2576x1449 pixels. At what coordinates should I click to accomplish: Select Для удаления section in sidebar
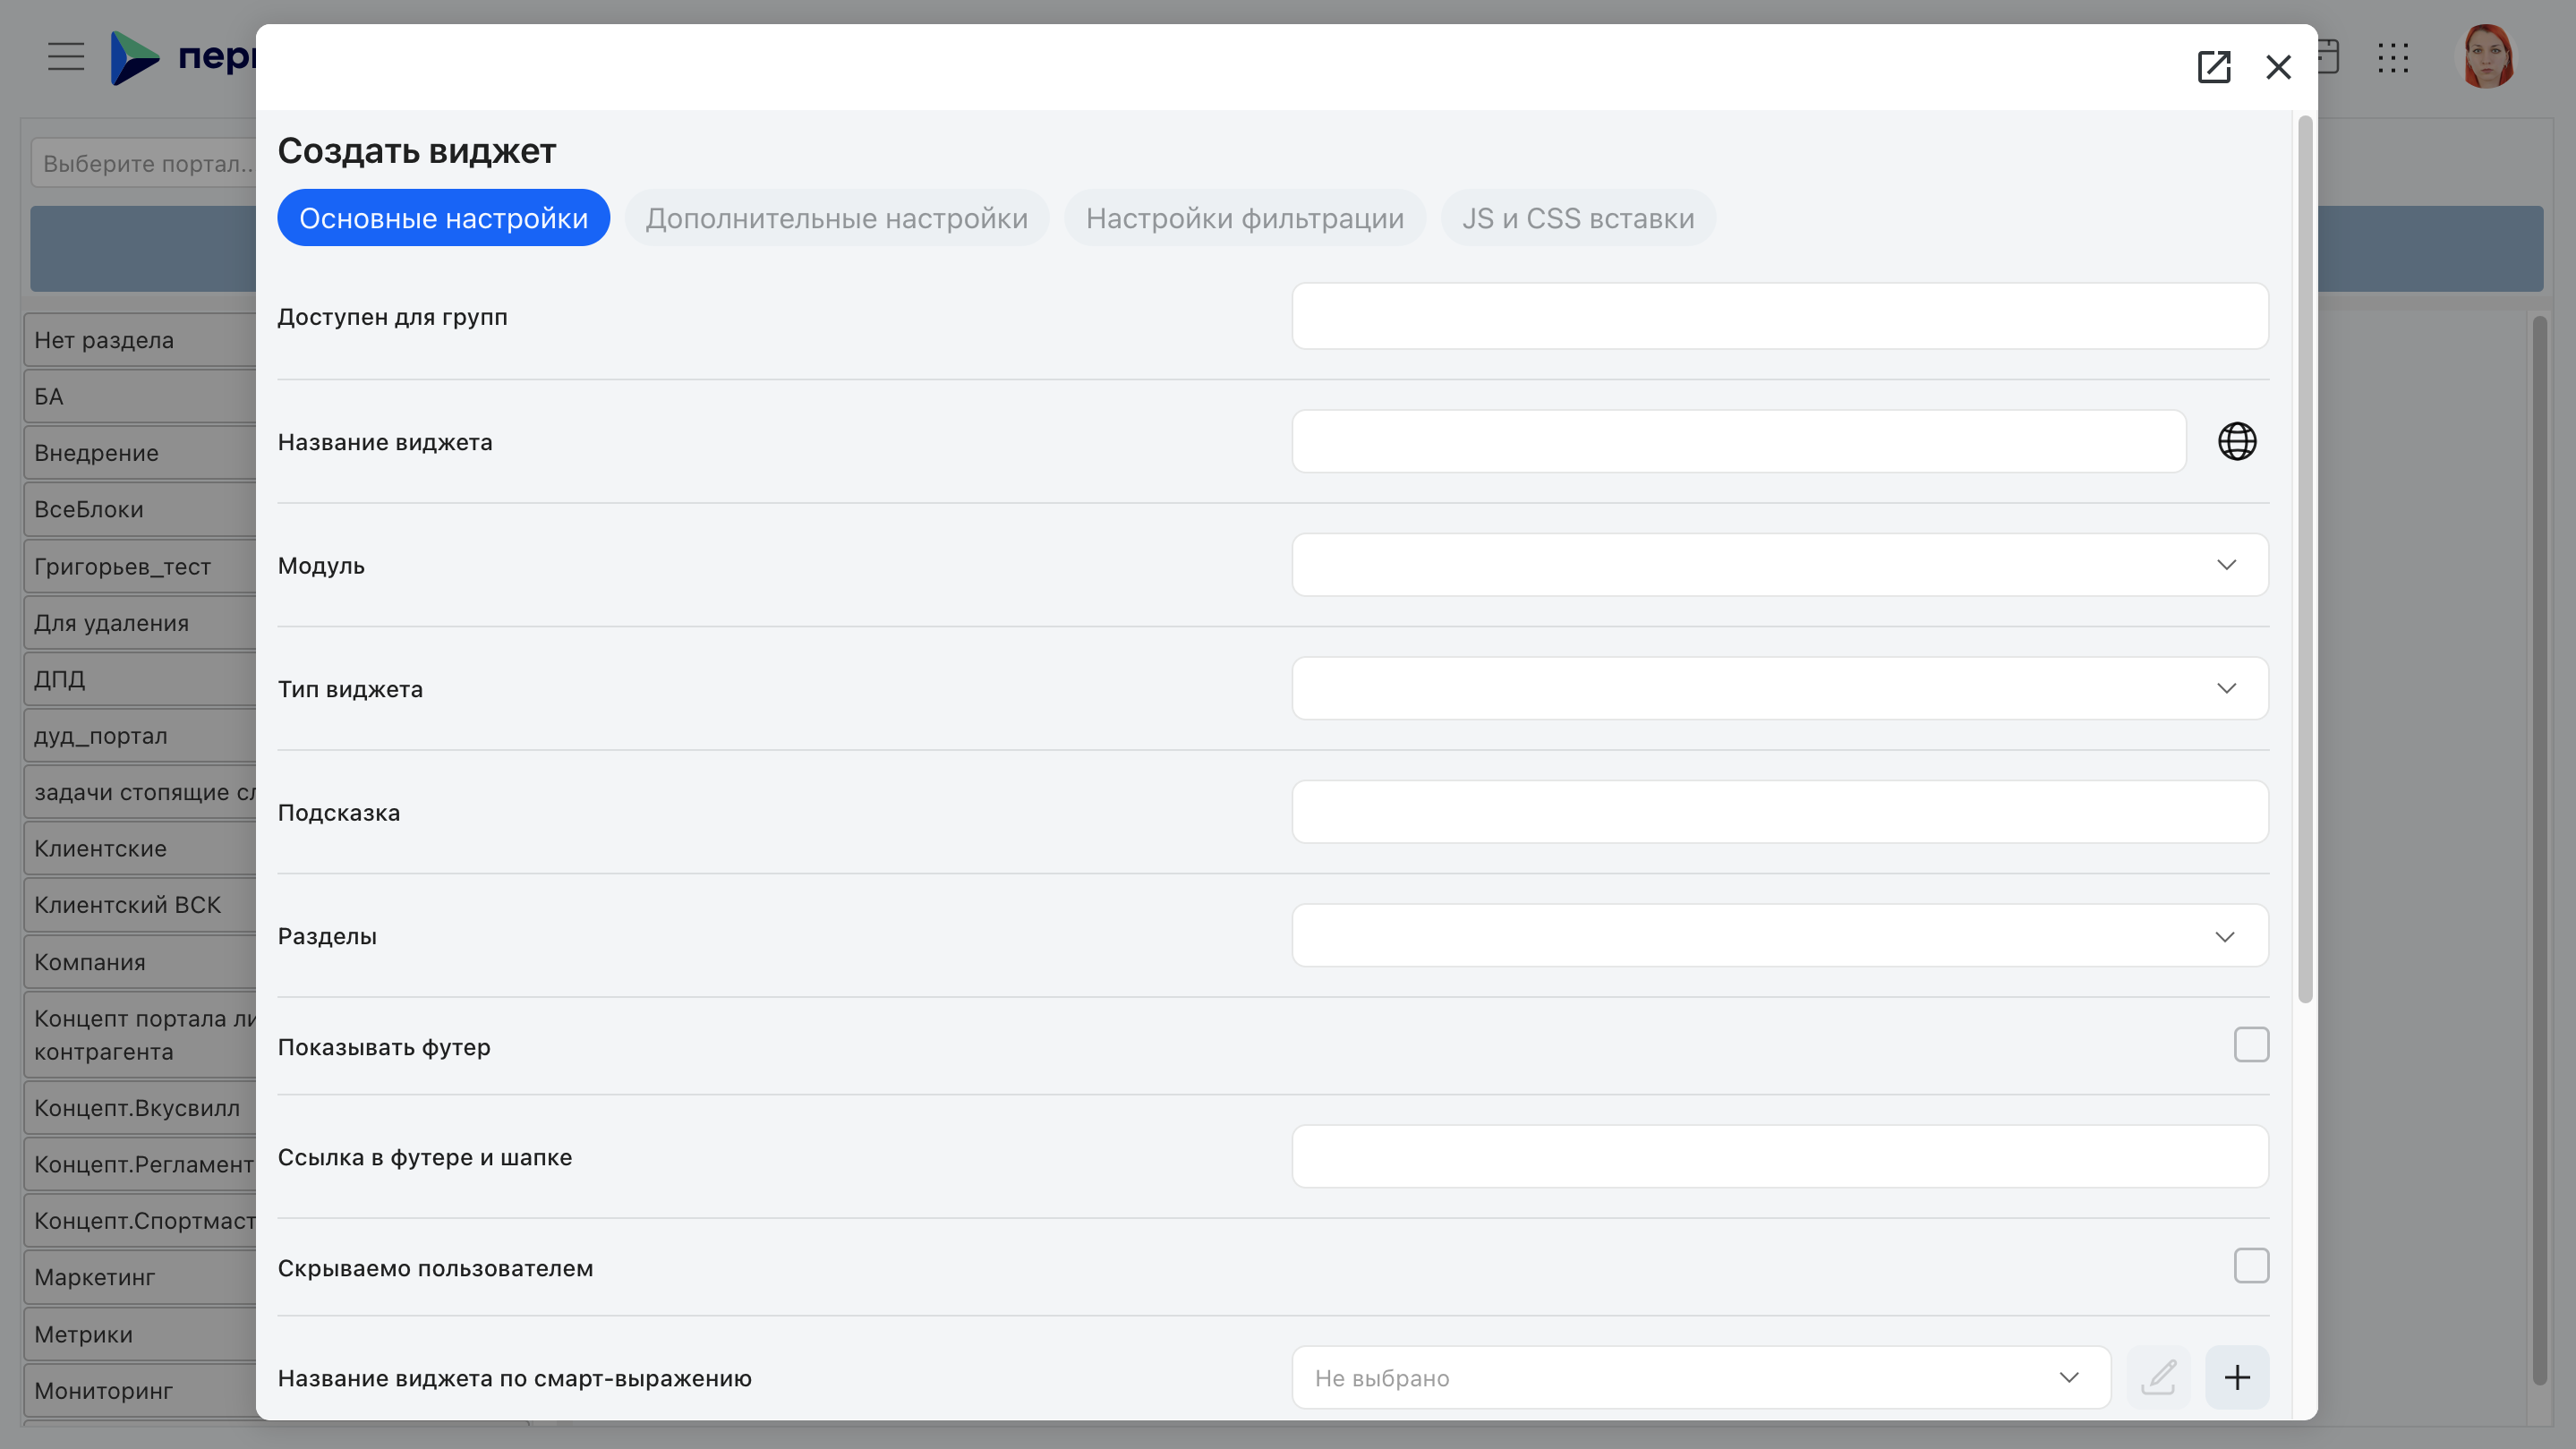click(x=140, y=623)
